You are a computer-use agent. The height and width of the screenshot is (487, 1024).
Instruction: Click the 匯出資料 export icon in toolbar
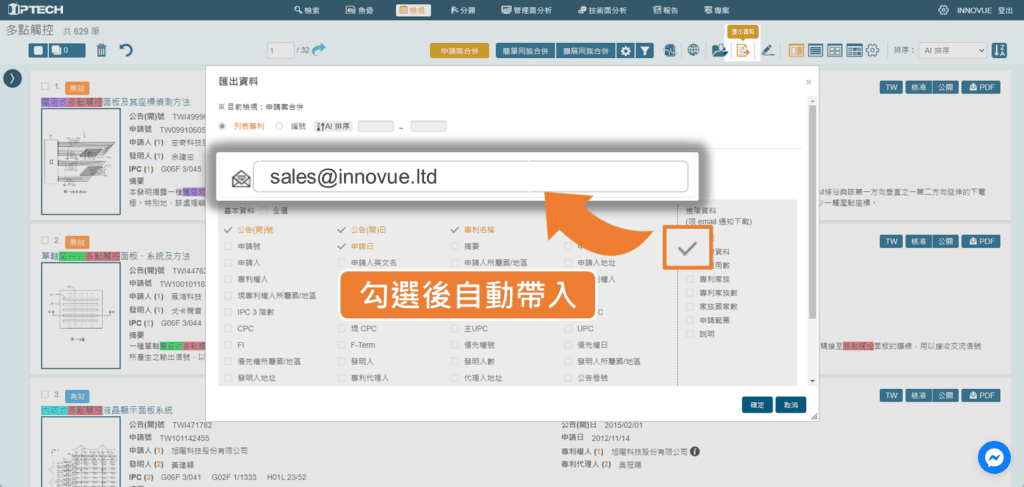(x=743, y=50)
